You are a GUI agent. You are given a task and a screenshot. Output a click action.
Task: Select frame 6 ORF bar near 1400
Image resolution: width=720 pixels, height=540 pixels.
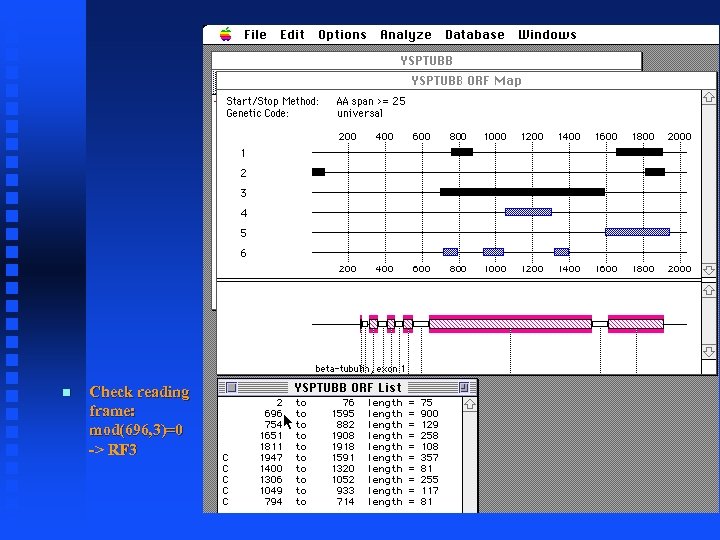tap(562, 252)
